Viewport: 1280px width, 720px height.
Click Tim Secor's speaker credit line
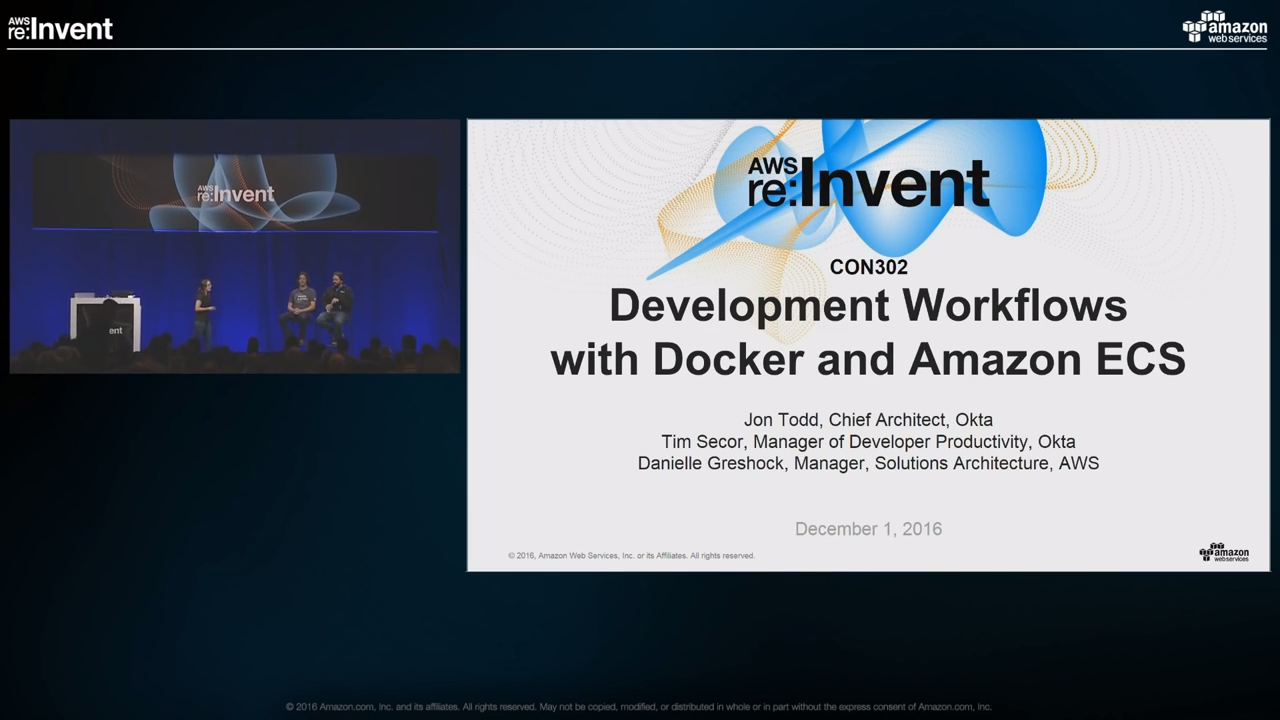click(x=868, y=442)
